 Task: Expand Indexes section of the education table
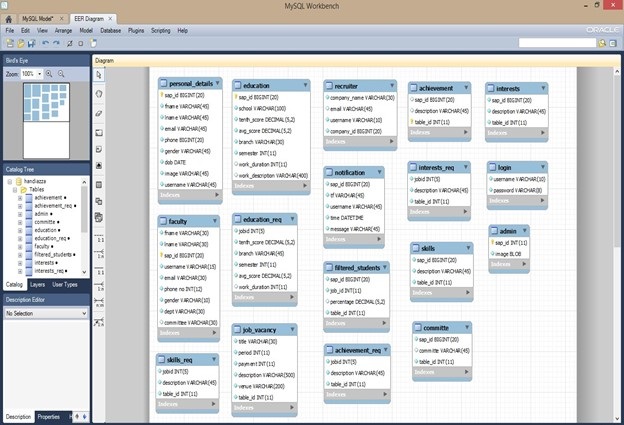[305, 186]
